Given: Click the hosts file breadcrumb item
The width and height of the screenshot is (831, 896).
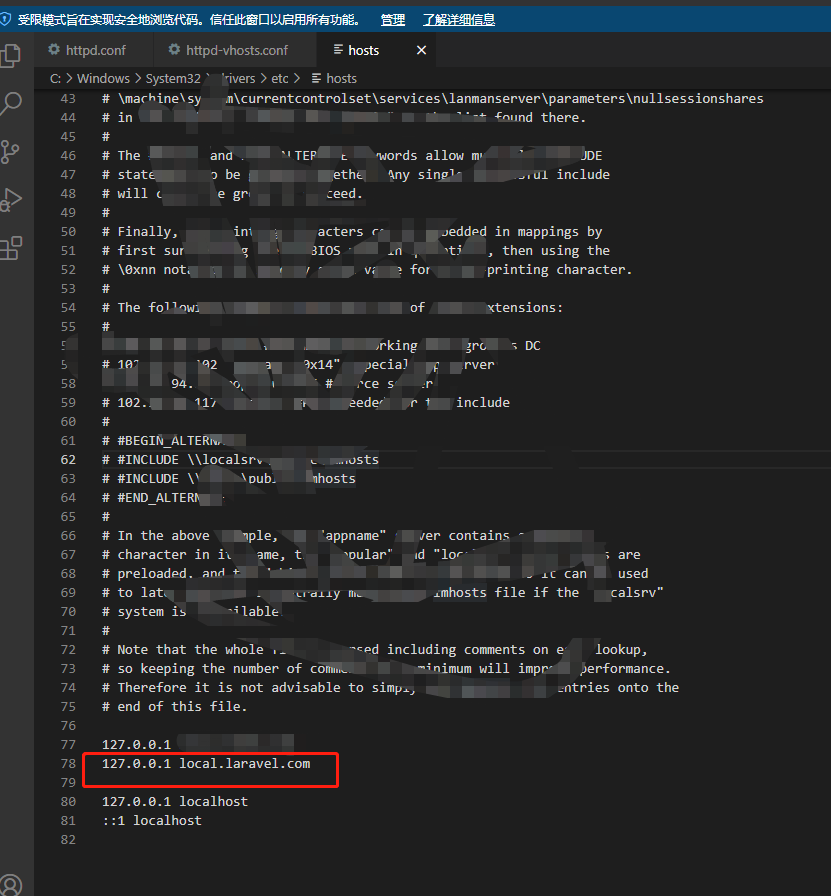Looking at the screenshot, I should pyautogui.click(x=341, y=78).
